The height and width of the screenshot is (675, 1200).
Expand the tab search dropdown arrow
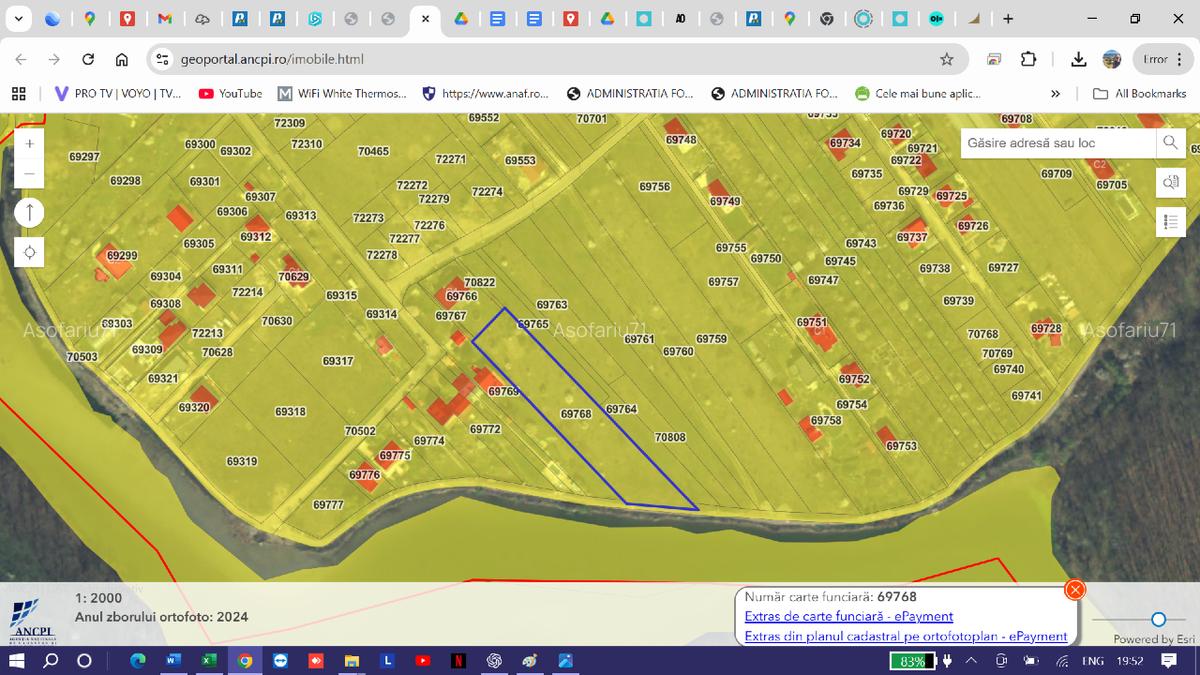[18, 18]
